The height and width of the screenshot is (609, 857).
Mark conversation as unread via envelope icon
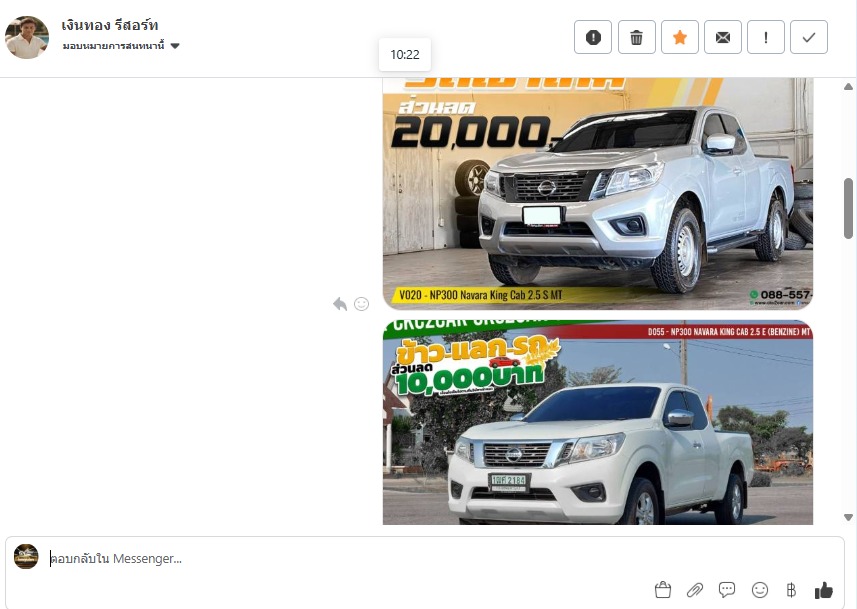[723, 37]
